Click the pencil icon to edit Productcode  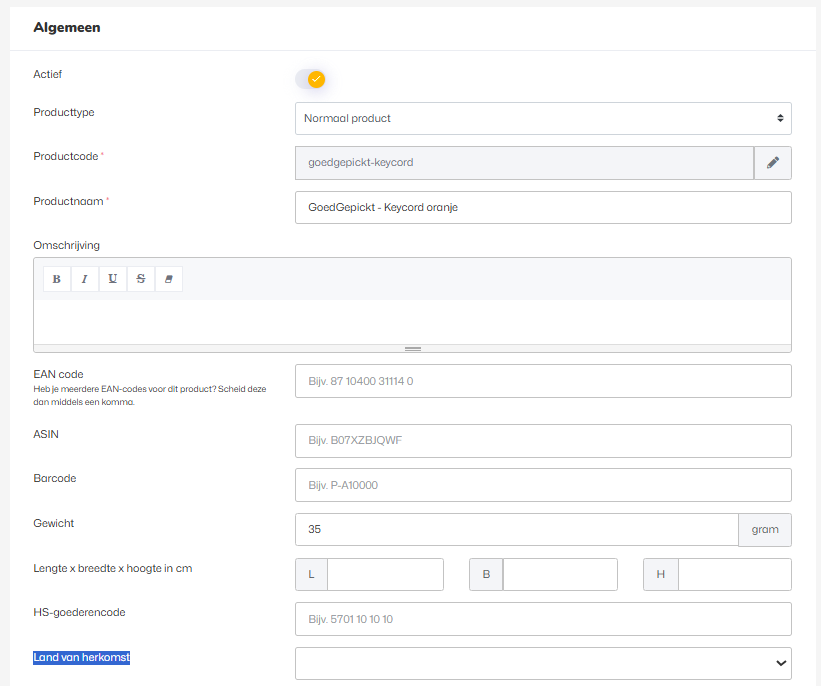point(772,163)
